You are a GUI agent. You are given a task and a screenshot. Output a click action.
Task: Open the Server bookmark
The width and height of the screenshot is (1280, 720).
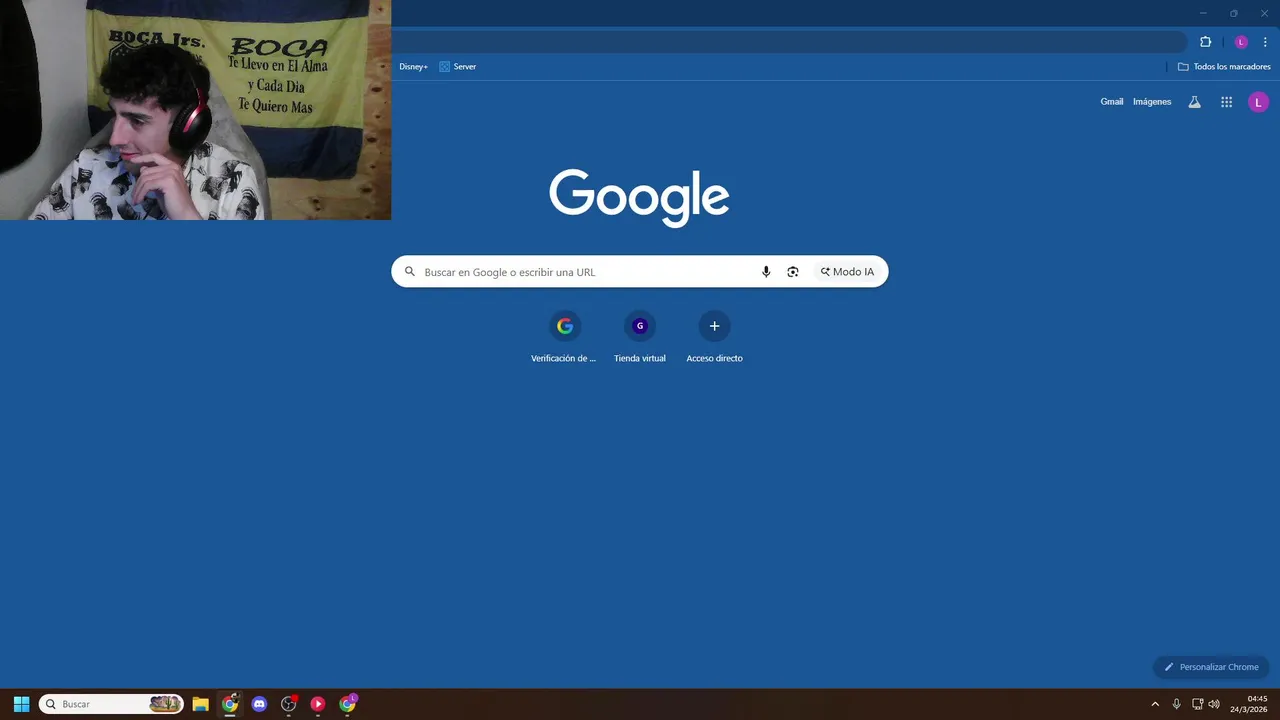[x=458, y=67]
